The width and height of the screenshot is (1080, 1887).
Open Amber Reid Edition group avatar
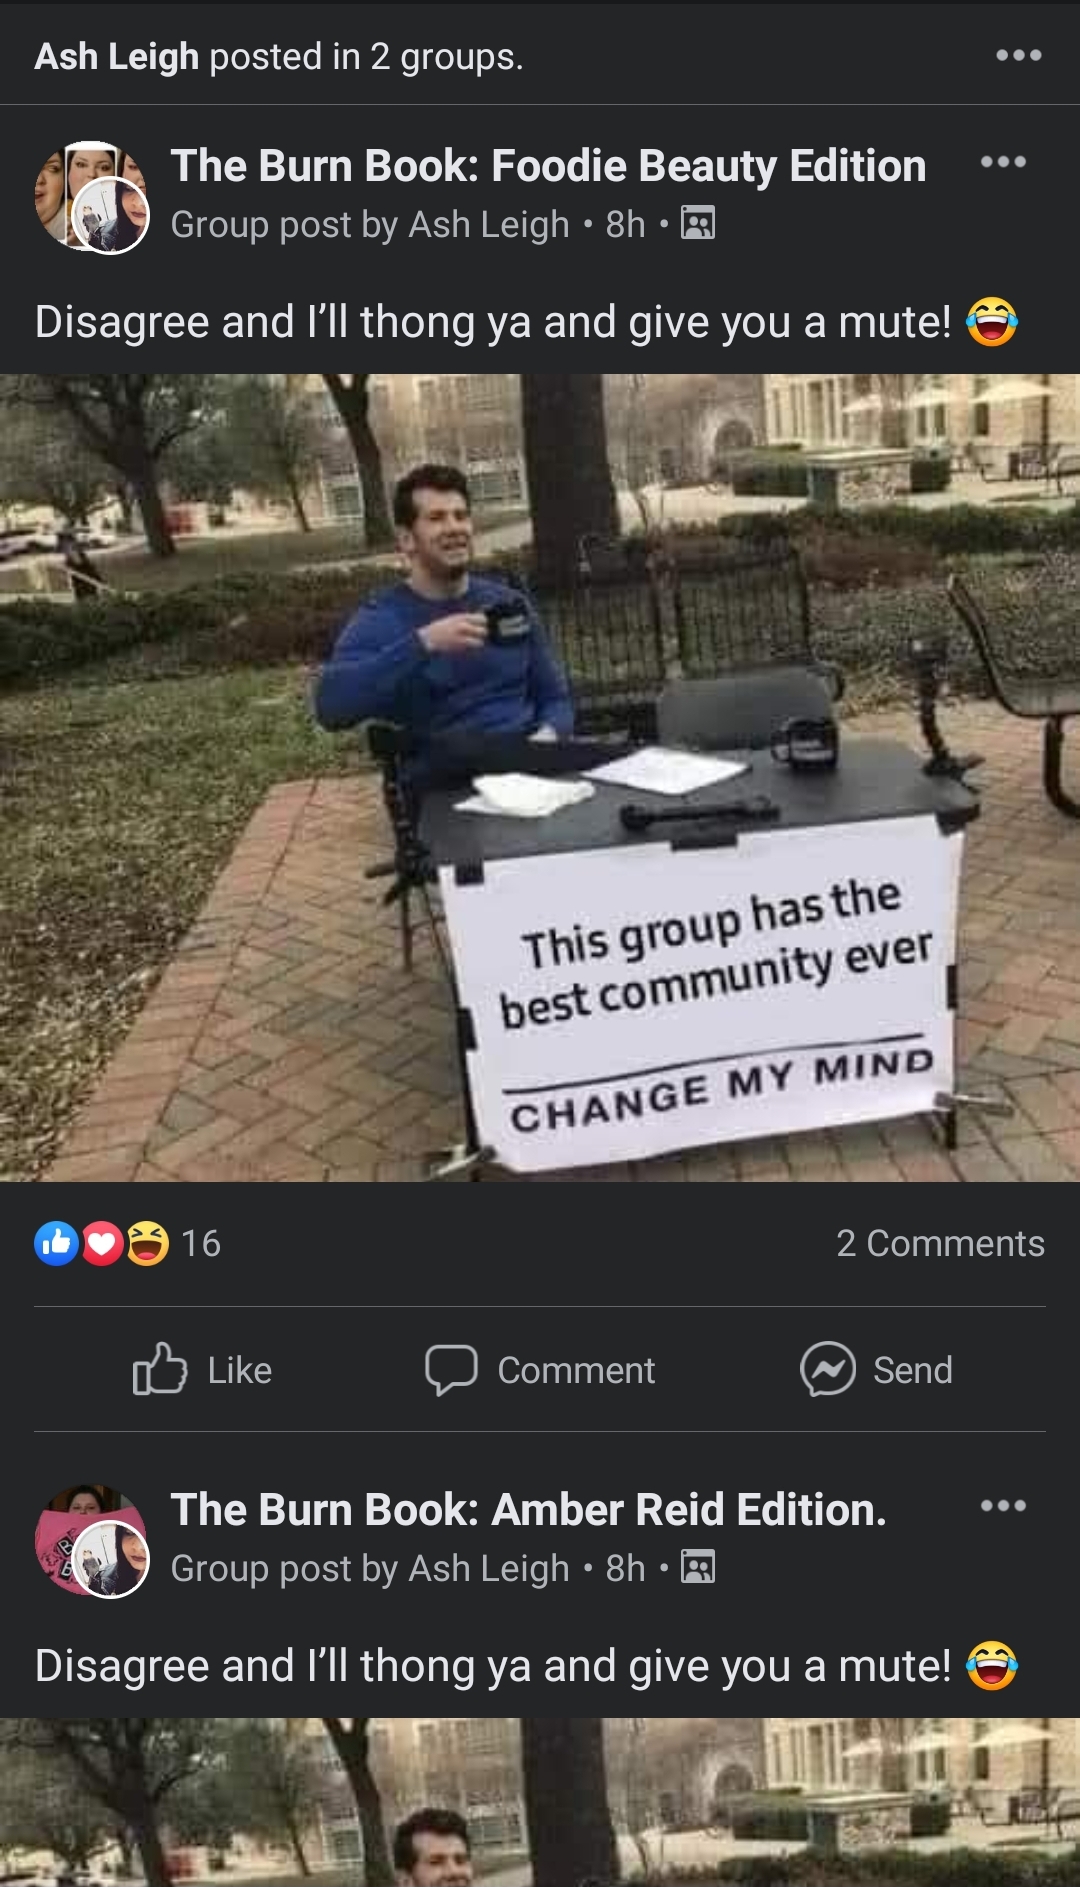point(92,1541)
